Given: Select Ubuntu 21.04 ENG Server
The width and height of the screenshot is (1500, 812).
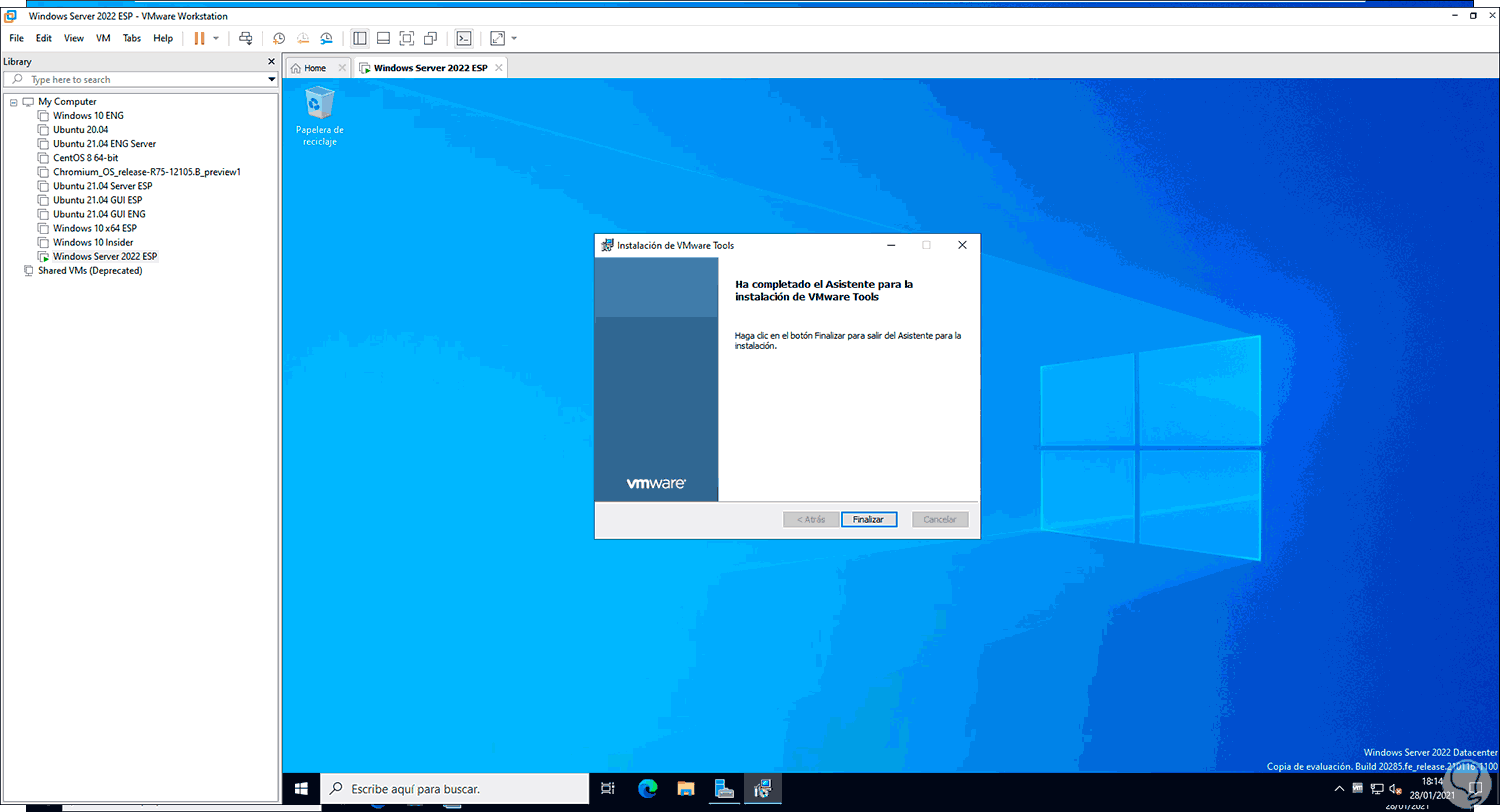Looking at the screenshot, I should coord(104,144).
